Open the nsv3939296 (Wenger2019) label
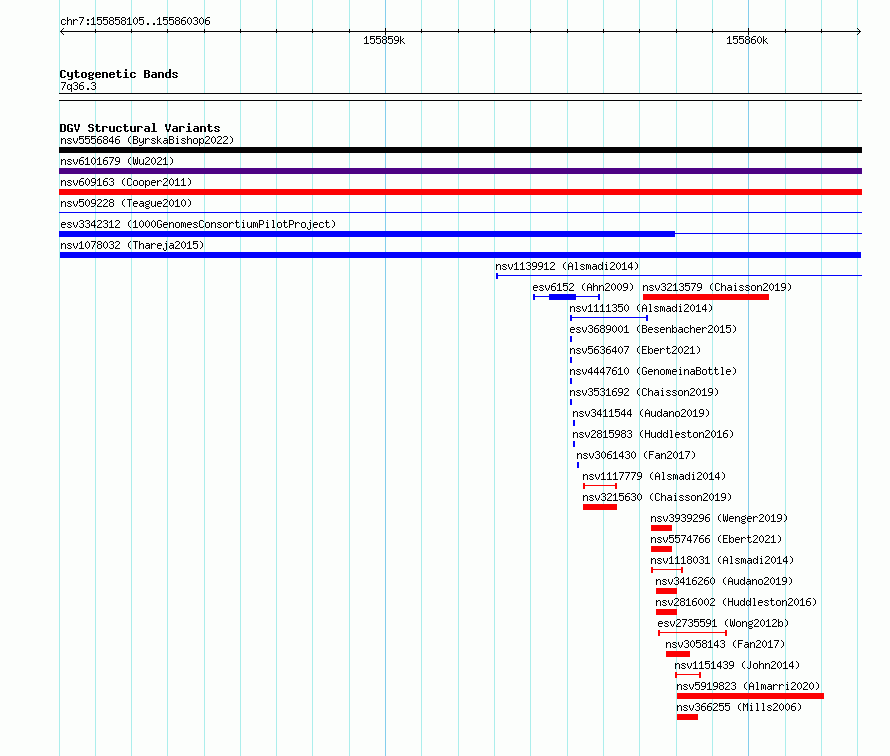This screenshot has height=756, width=890. (x=719, y=518)
